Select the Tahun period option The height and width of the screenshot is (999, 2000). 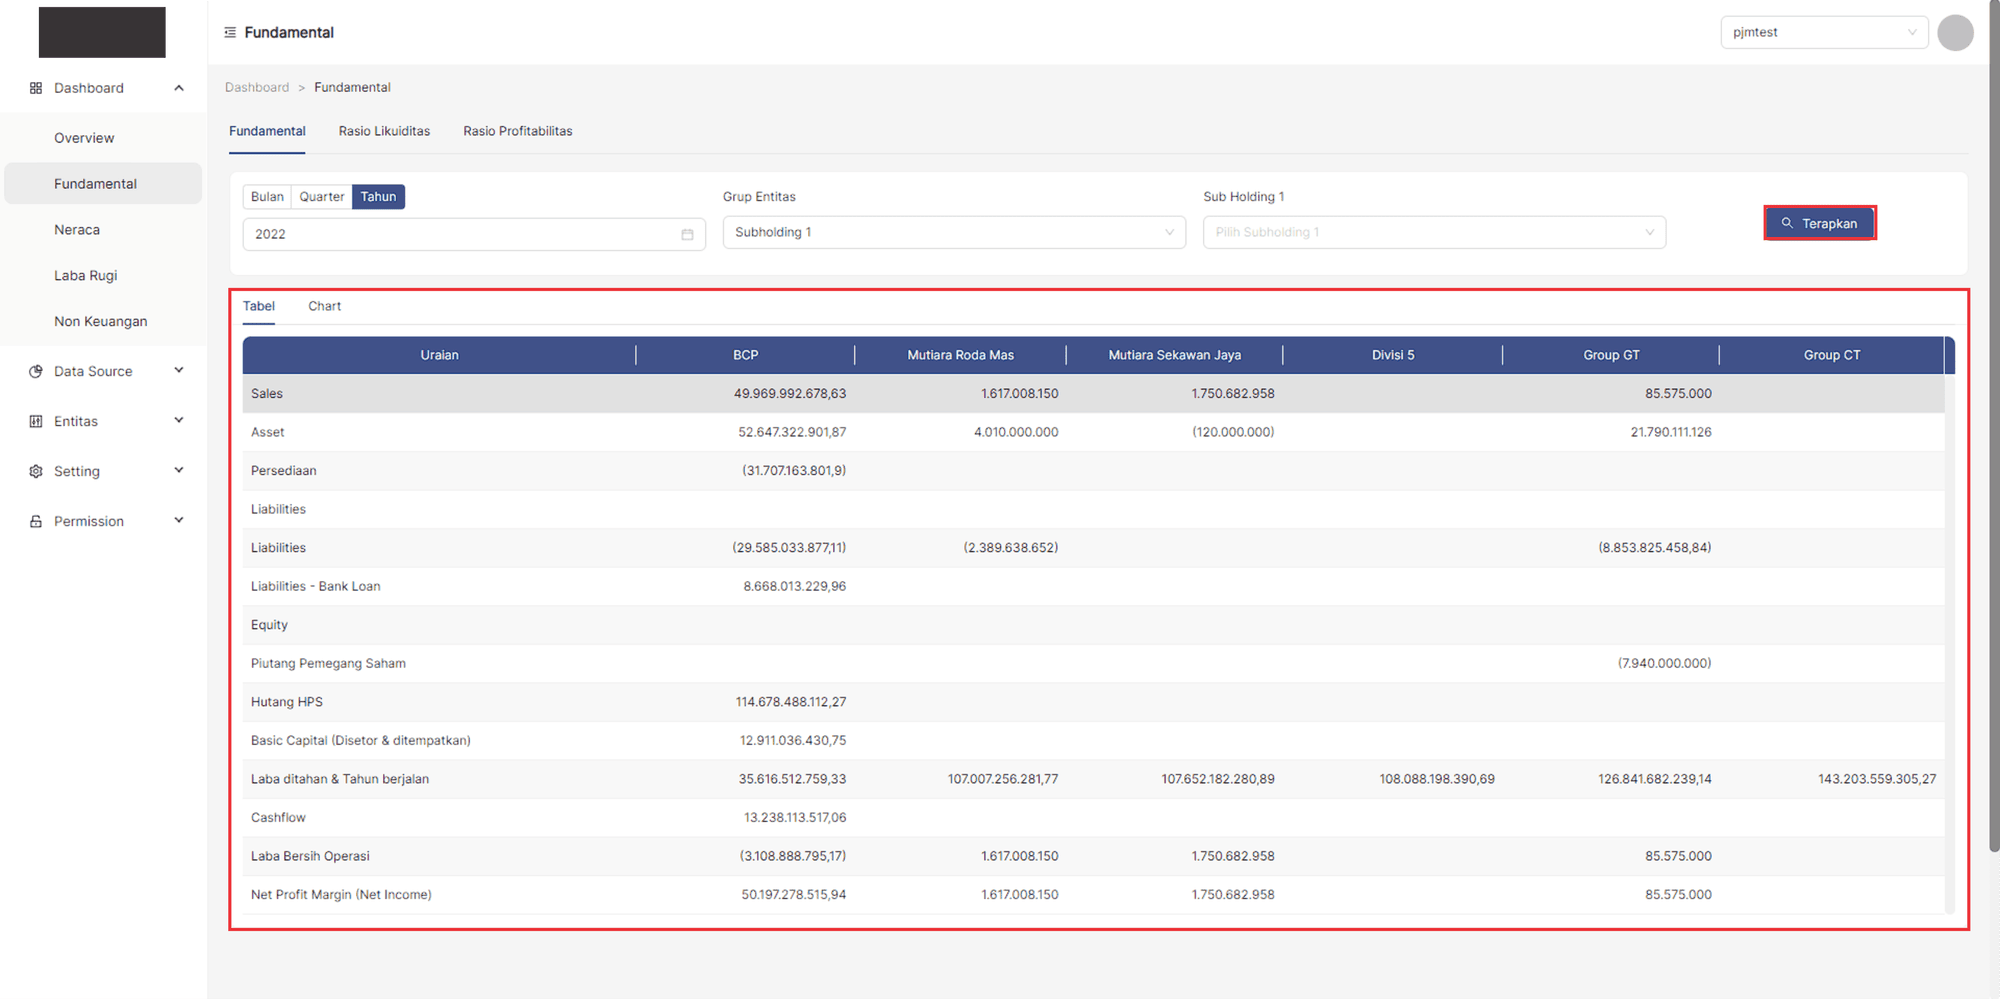coord(378,197)
